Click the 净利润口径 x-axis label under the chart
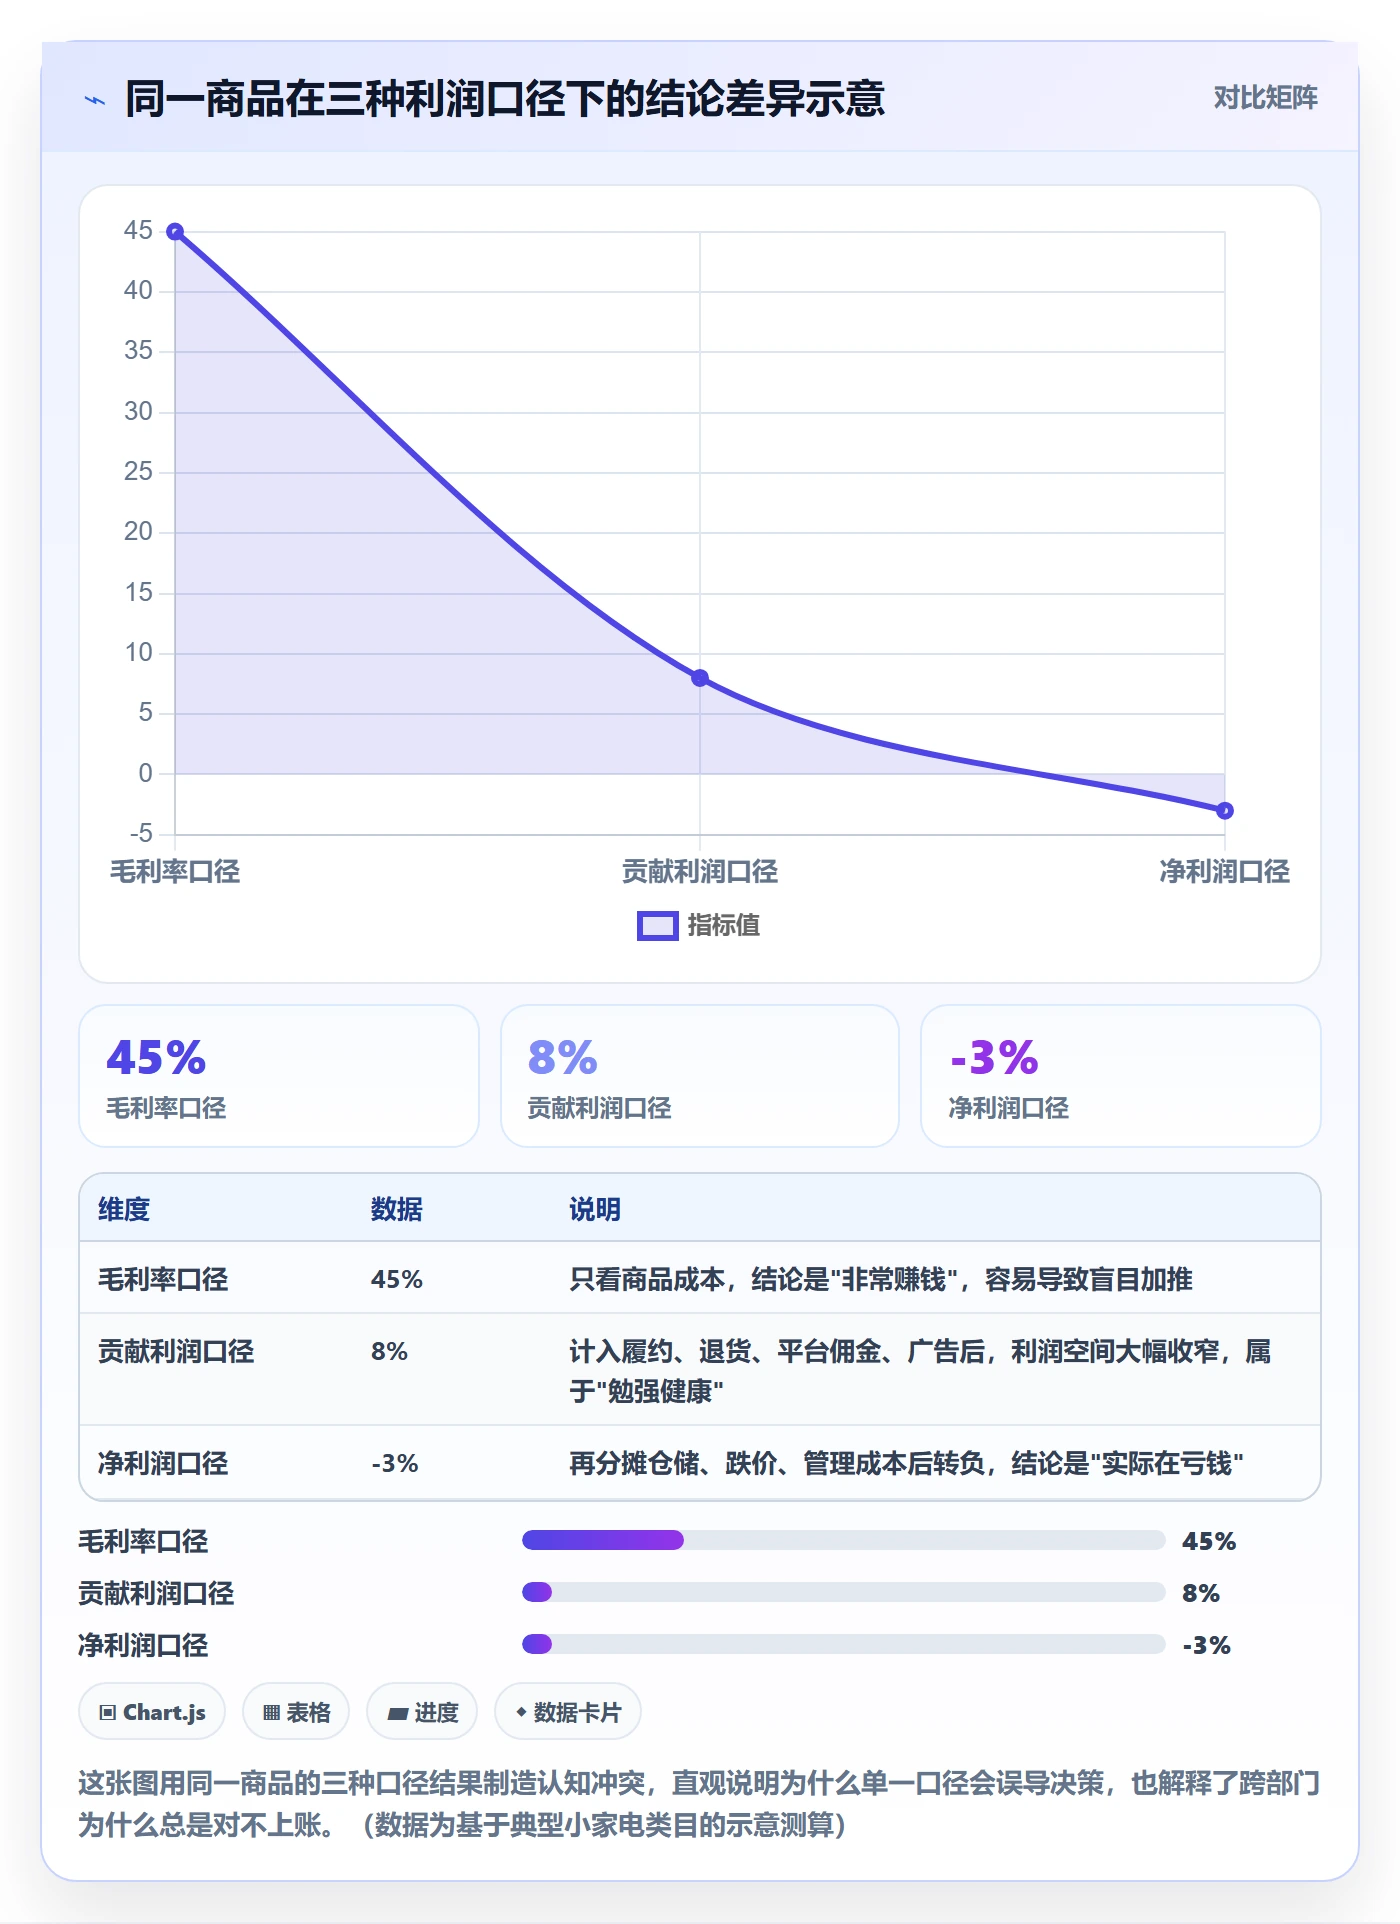 1225,872
